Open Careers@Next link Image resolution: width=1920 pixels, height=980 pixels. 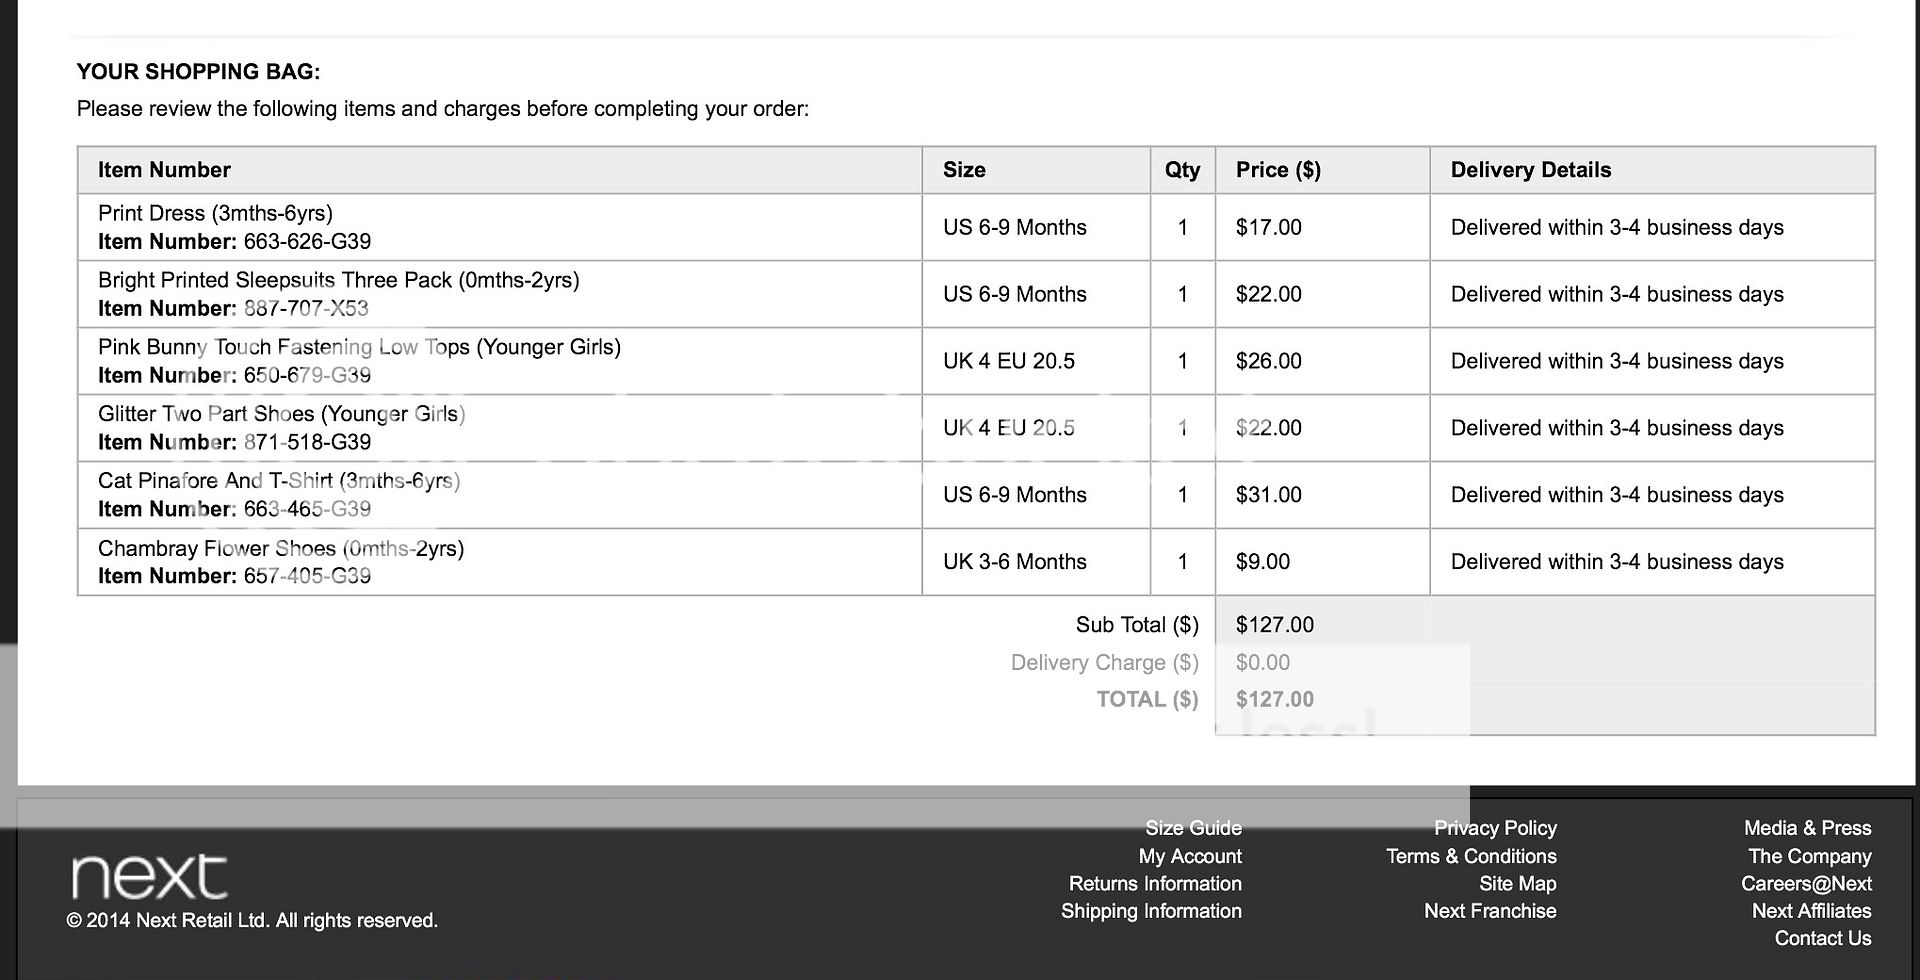[x=1805, y=884]
